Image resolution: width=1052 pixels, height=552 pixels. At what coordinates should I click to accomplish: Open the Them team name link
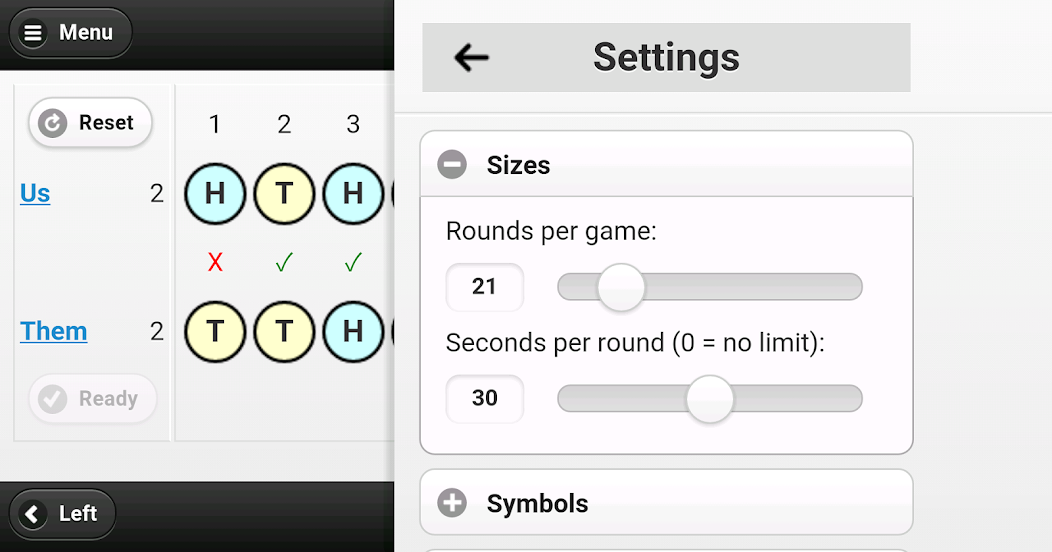click(x=54, y=331)
